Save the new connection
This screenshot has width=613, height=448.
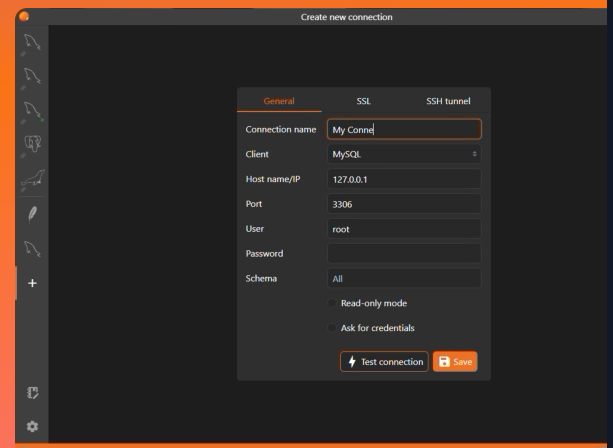[455, 362]
